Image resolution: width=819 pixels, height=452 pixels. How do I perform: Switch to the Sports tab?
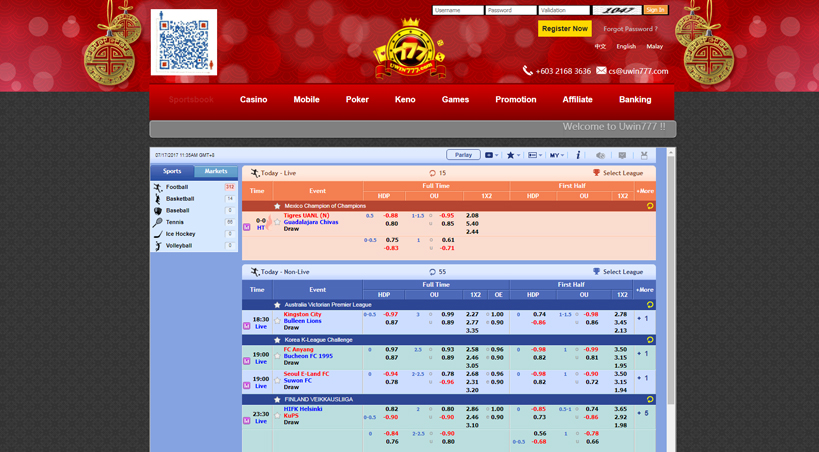172,171
